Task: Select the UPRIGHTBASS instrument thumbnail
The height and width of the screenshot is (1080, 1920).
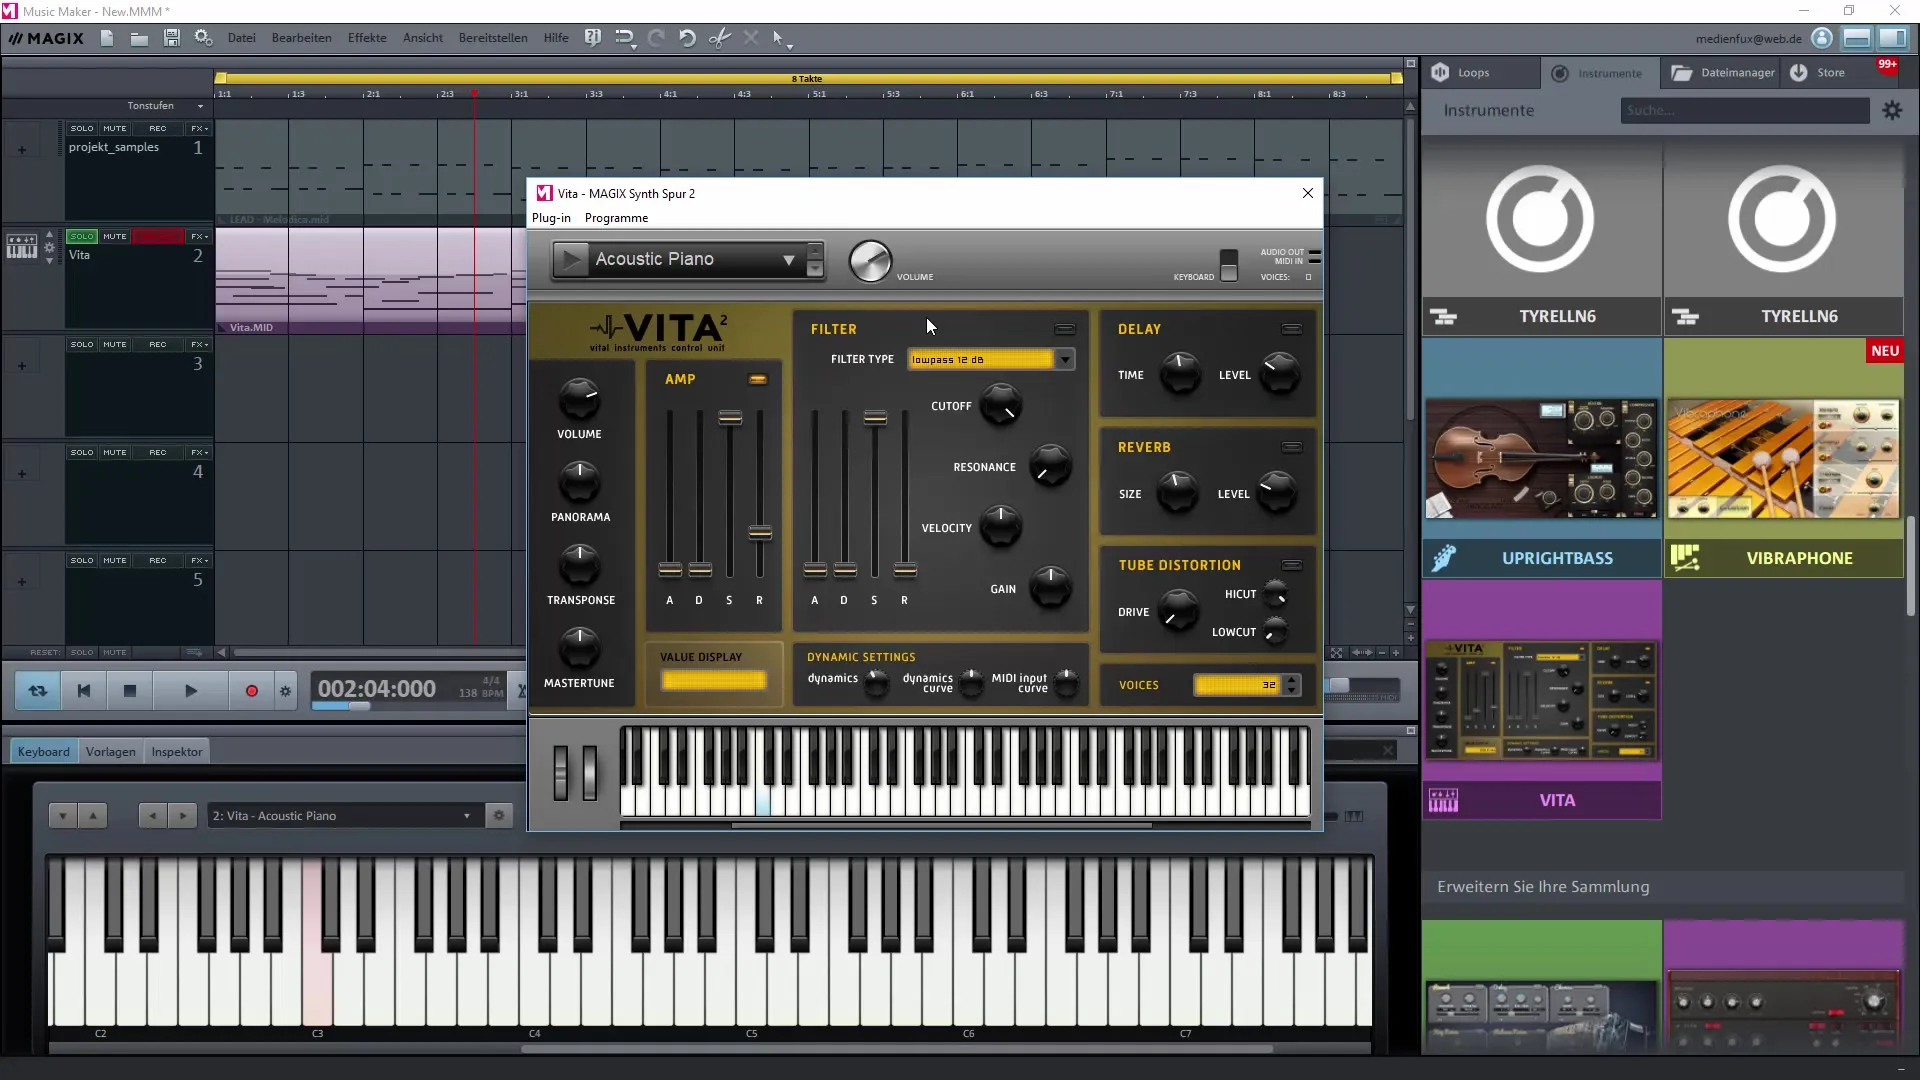Action: coord(1542,458)
